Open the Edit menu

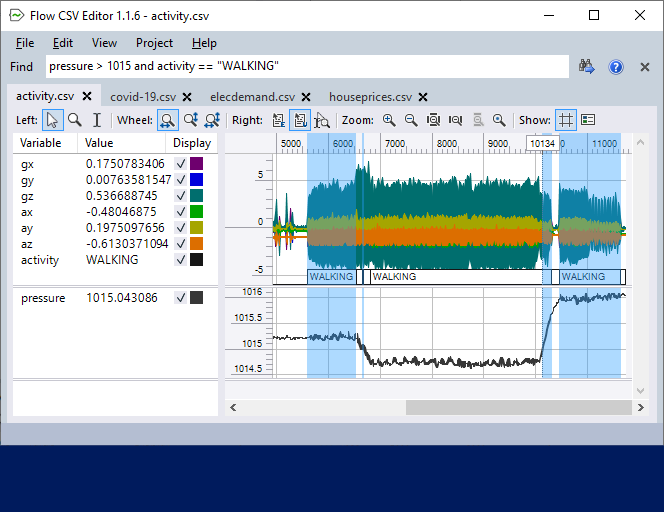63,43
